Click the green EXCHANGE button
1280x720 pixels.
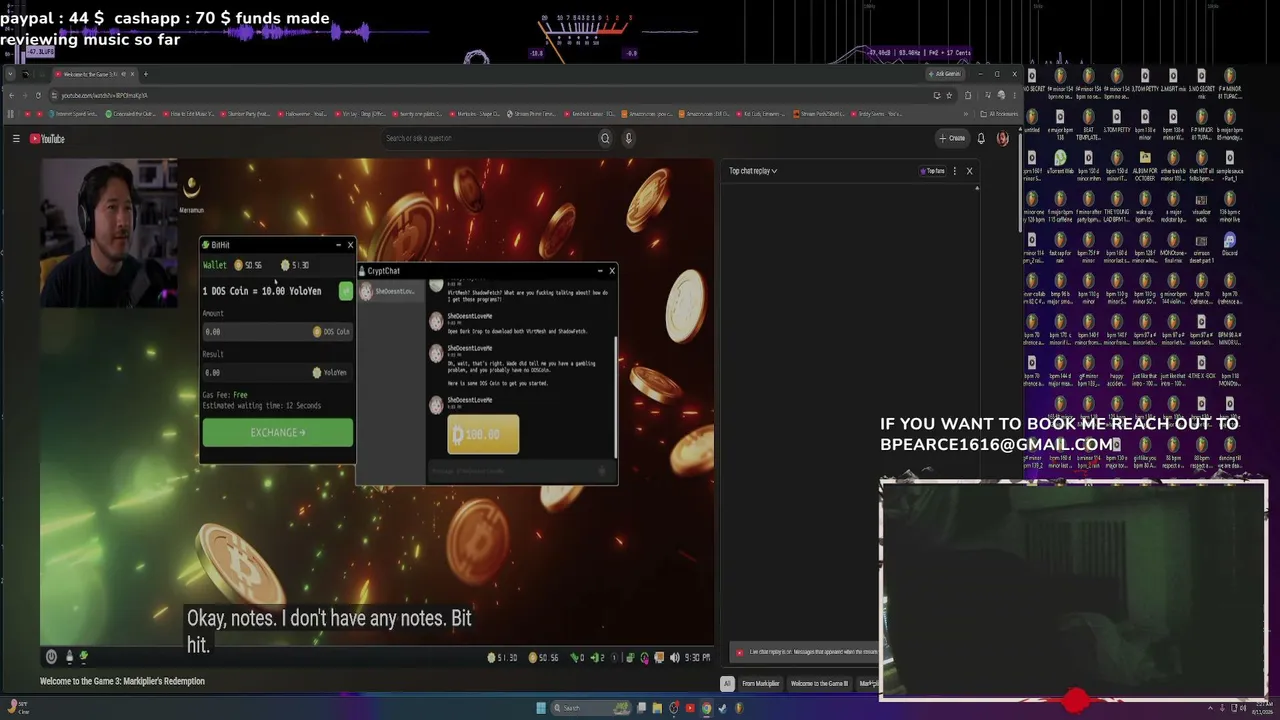pyautogui.click(x=278, y=433)
